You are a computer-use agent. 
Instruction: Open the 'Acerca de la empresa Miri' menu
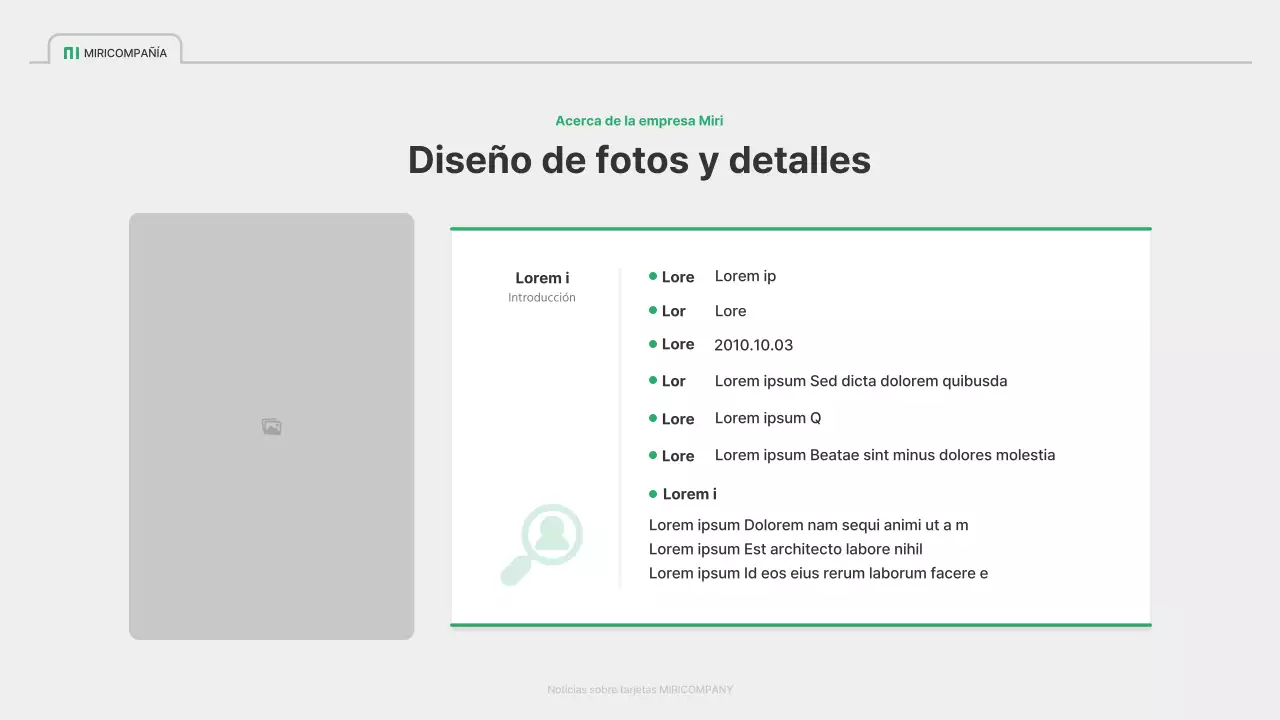640,120
